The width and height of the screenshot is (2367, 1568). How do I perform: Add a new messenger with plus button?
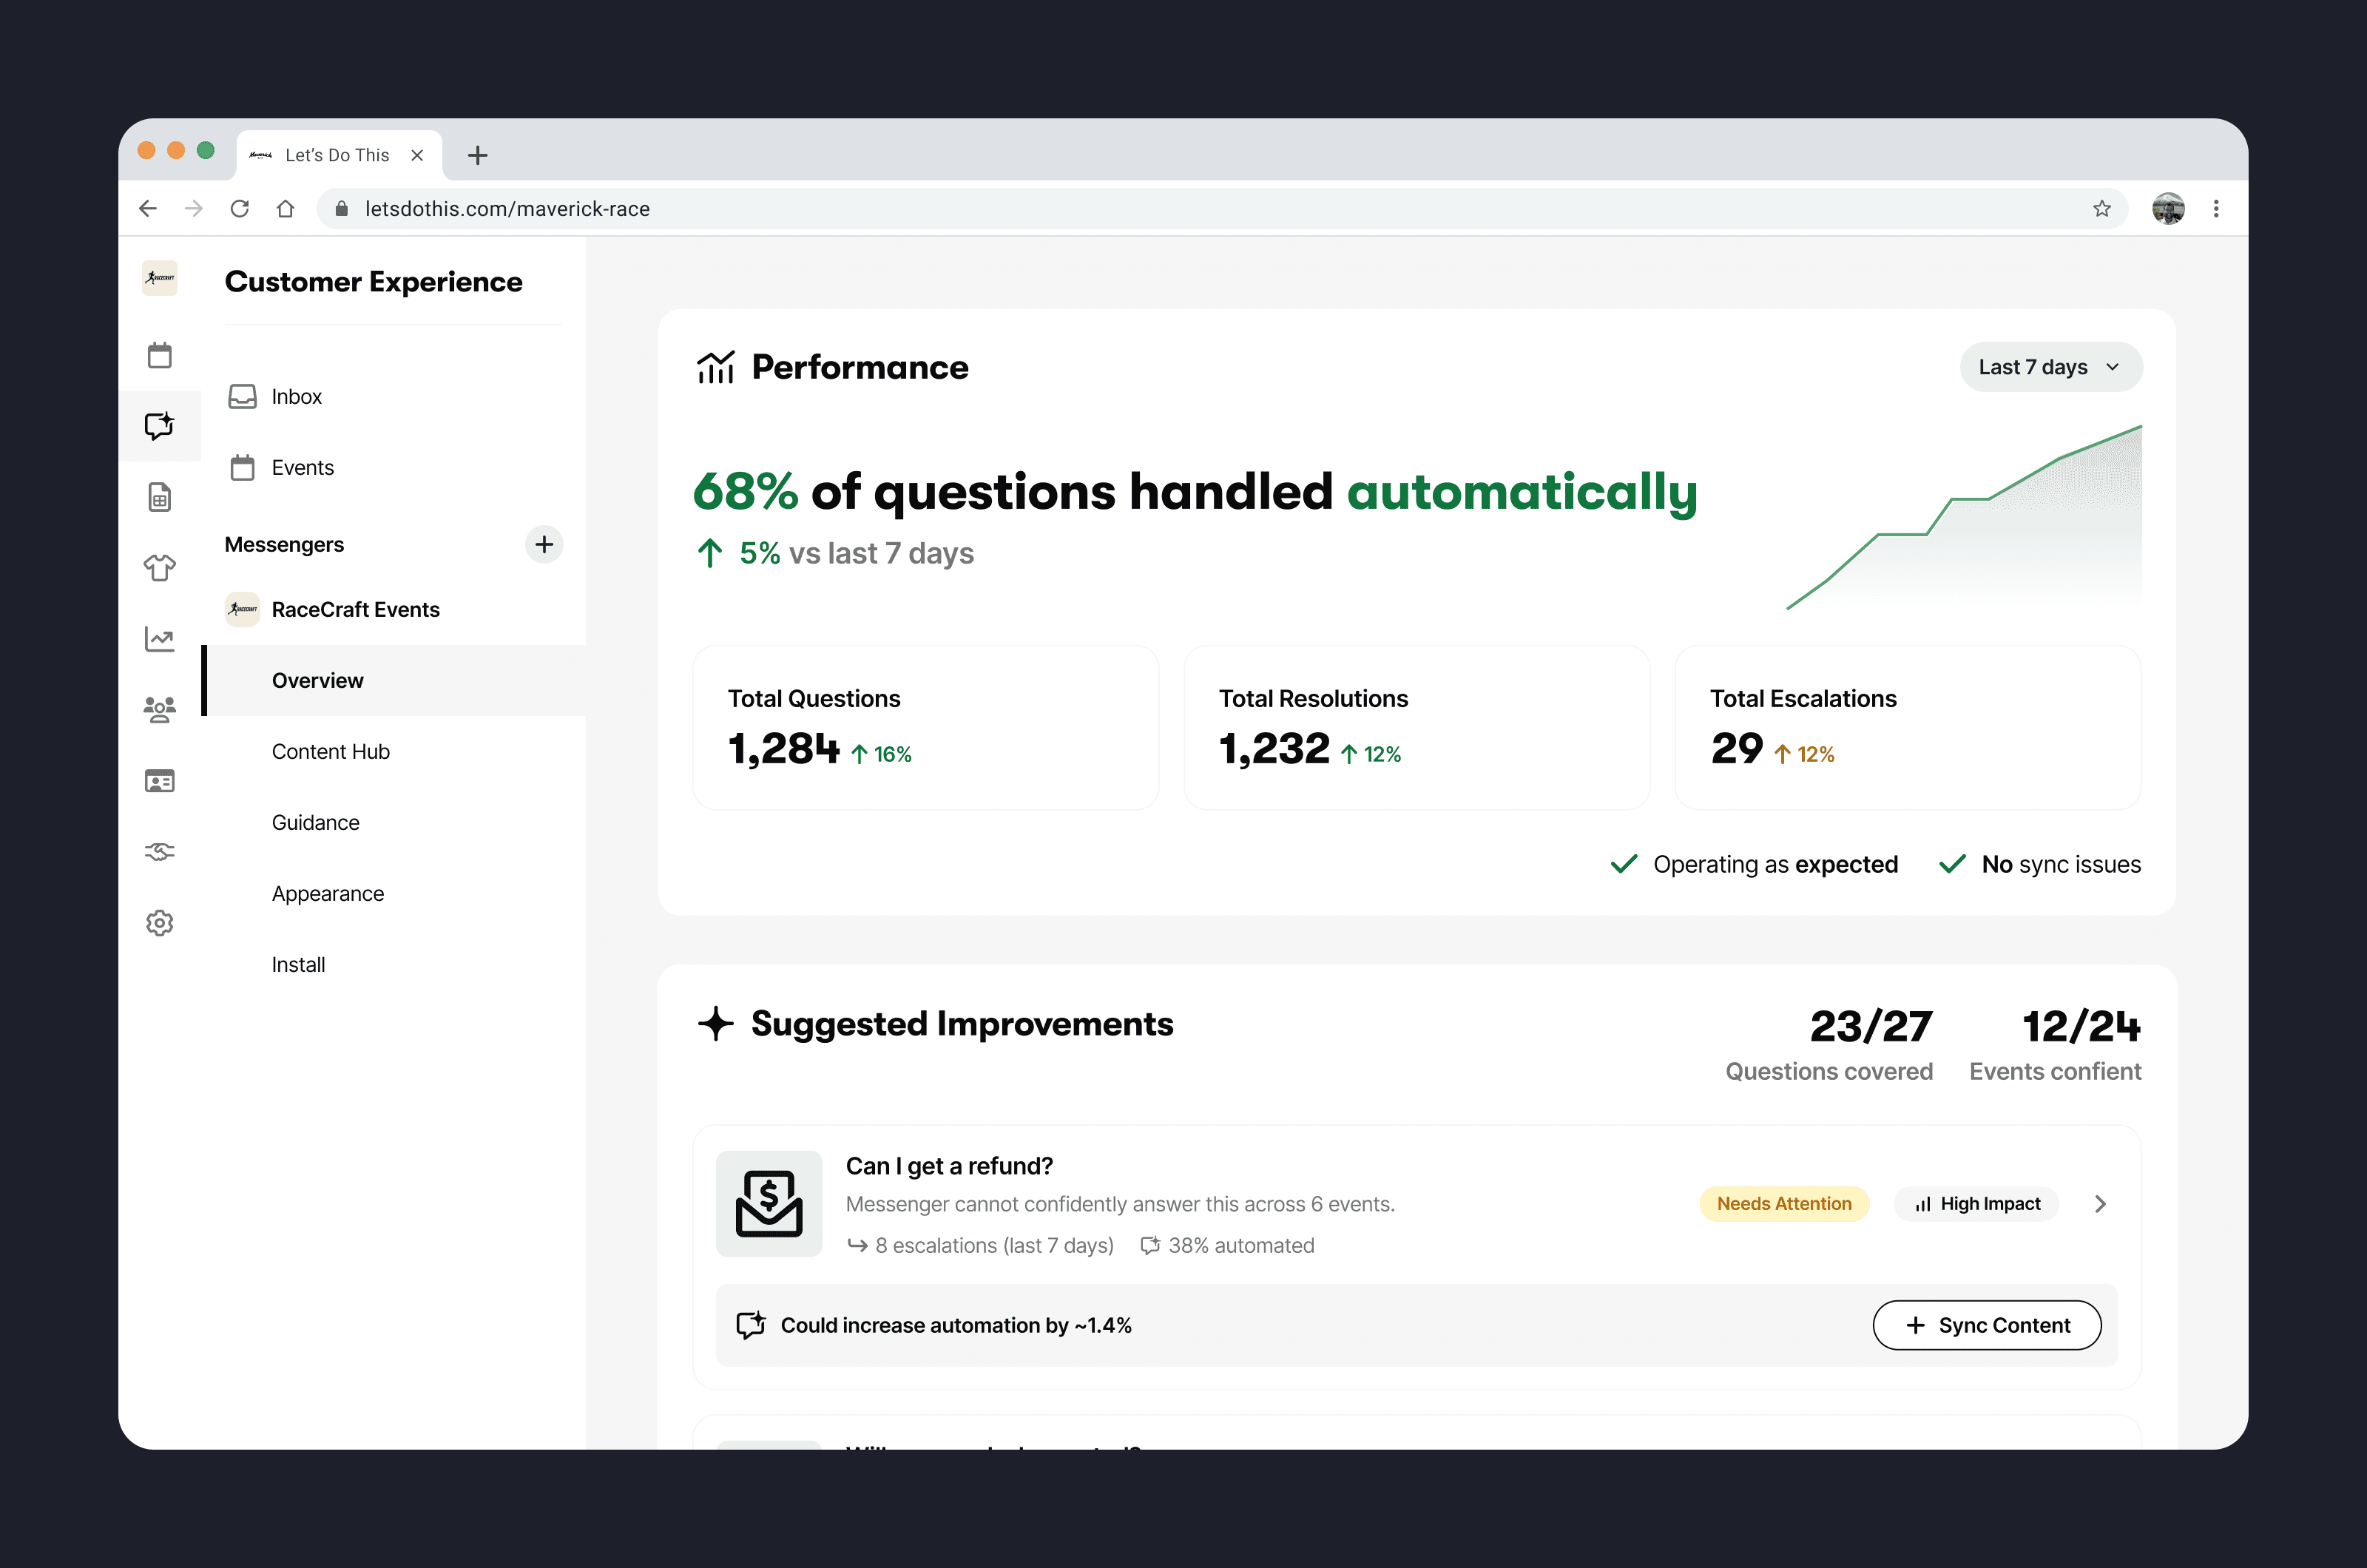tap(544, 545)
